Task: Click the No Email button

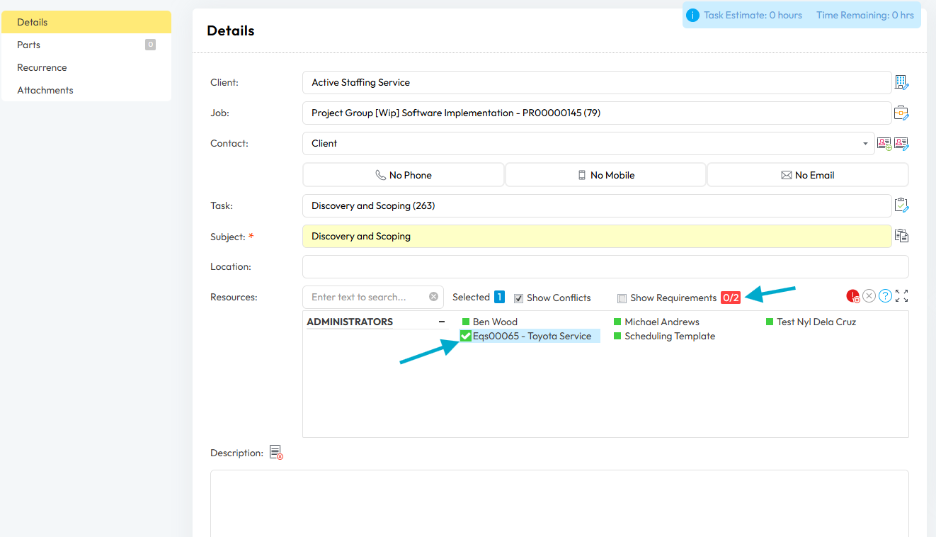Action: click(x=807, y=175)
